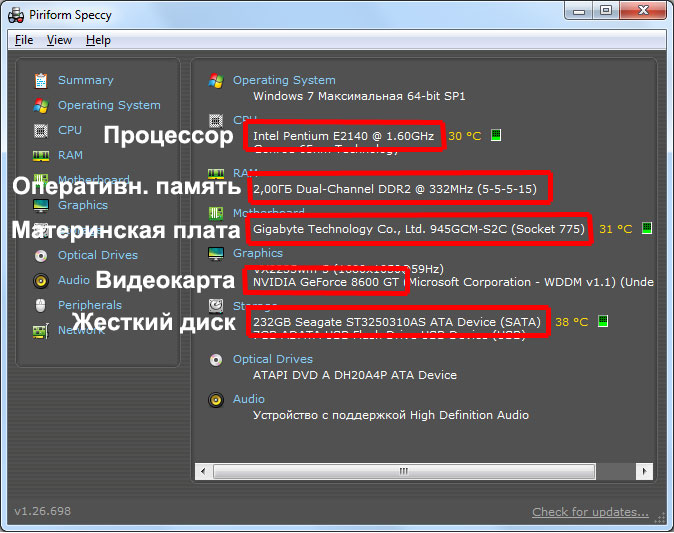Click the Intel Pentium E2140 text
This screenshot has width=674, height=533.
343,136
